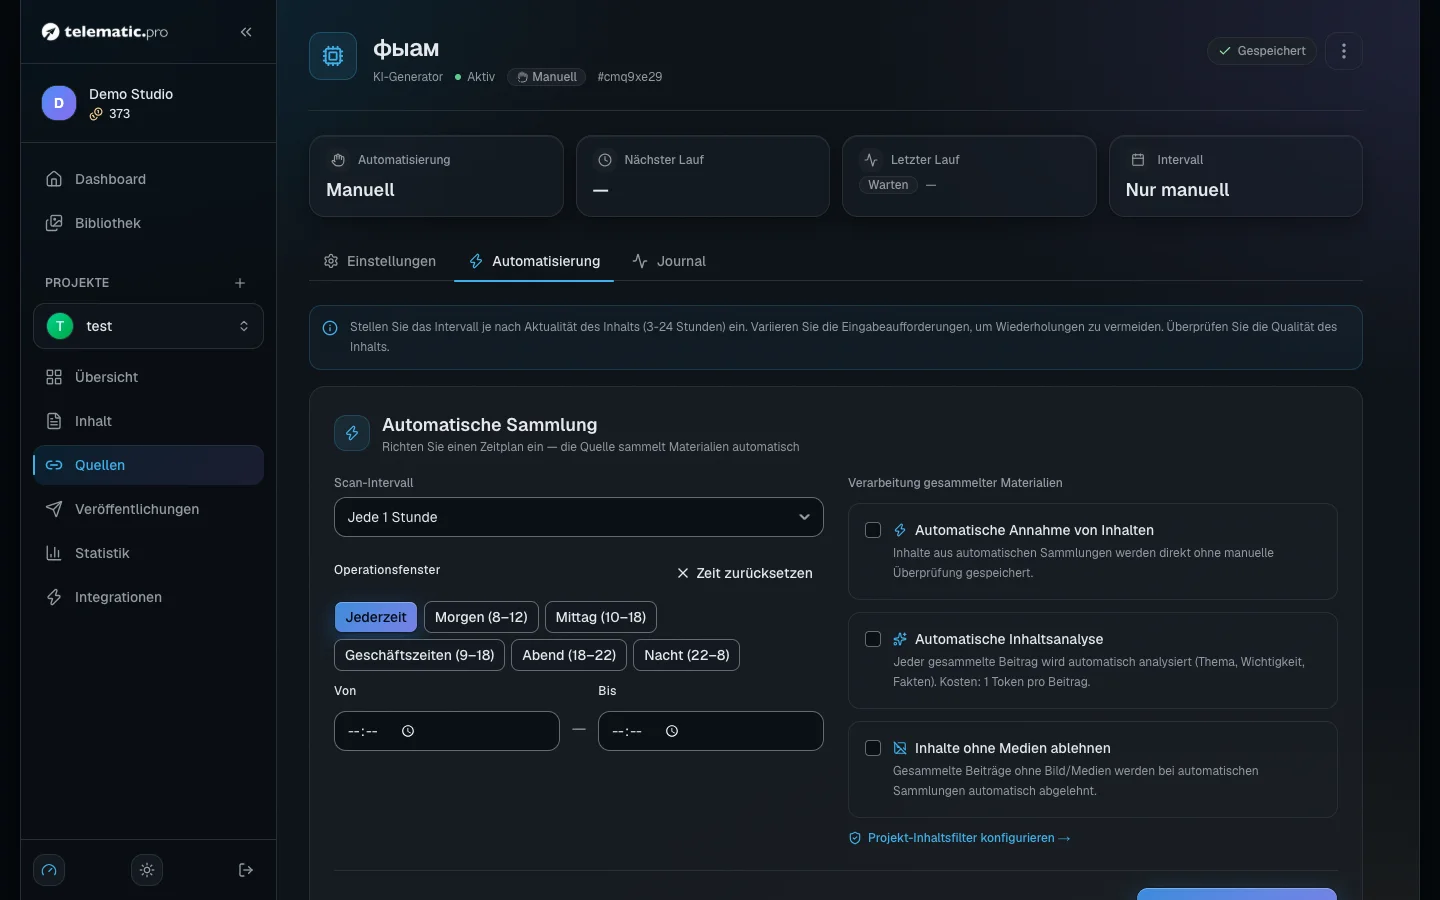
Task: Click the Gespeichert saved status badge
Action: 1262,51
